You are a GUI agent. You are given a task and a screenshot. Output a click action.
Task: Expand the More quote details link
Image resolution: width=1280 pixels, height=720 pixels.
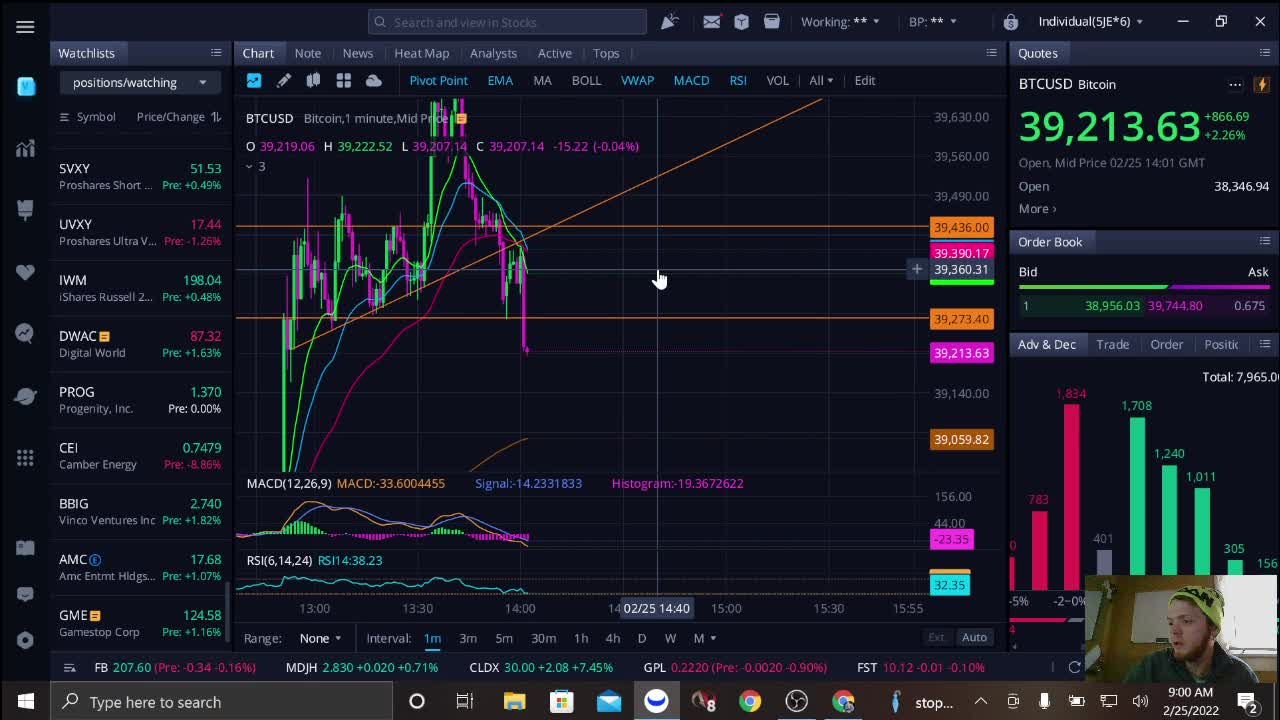(x=1037, y=208)
